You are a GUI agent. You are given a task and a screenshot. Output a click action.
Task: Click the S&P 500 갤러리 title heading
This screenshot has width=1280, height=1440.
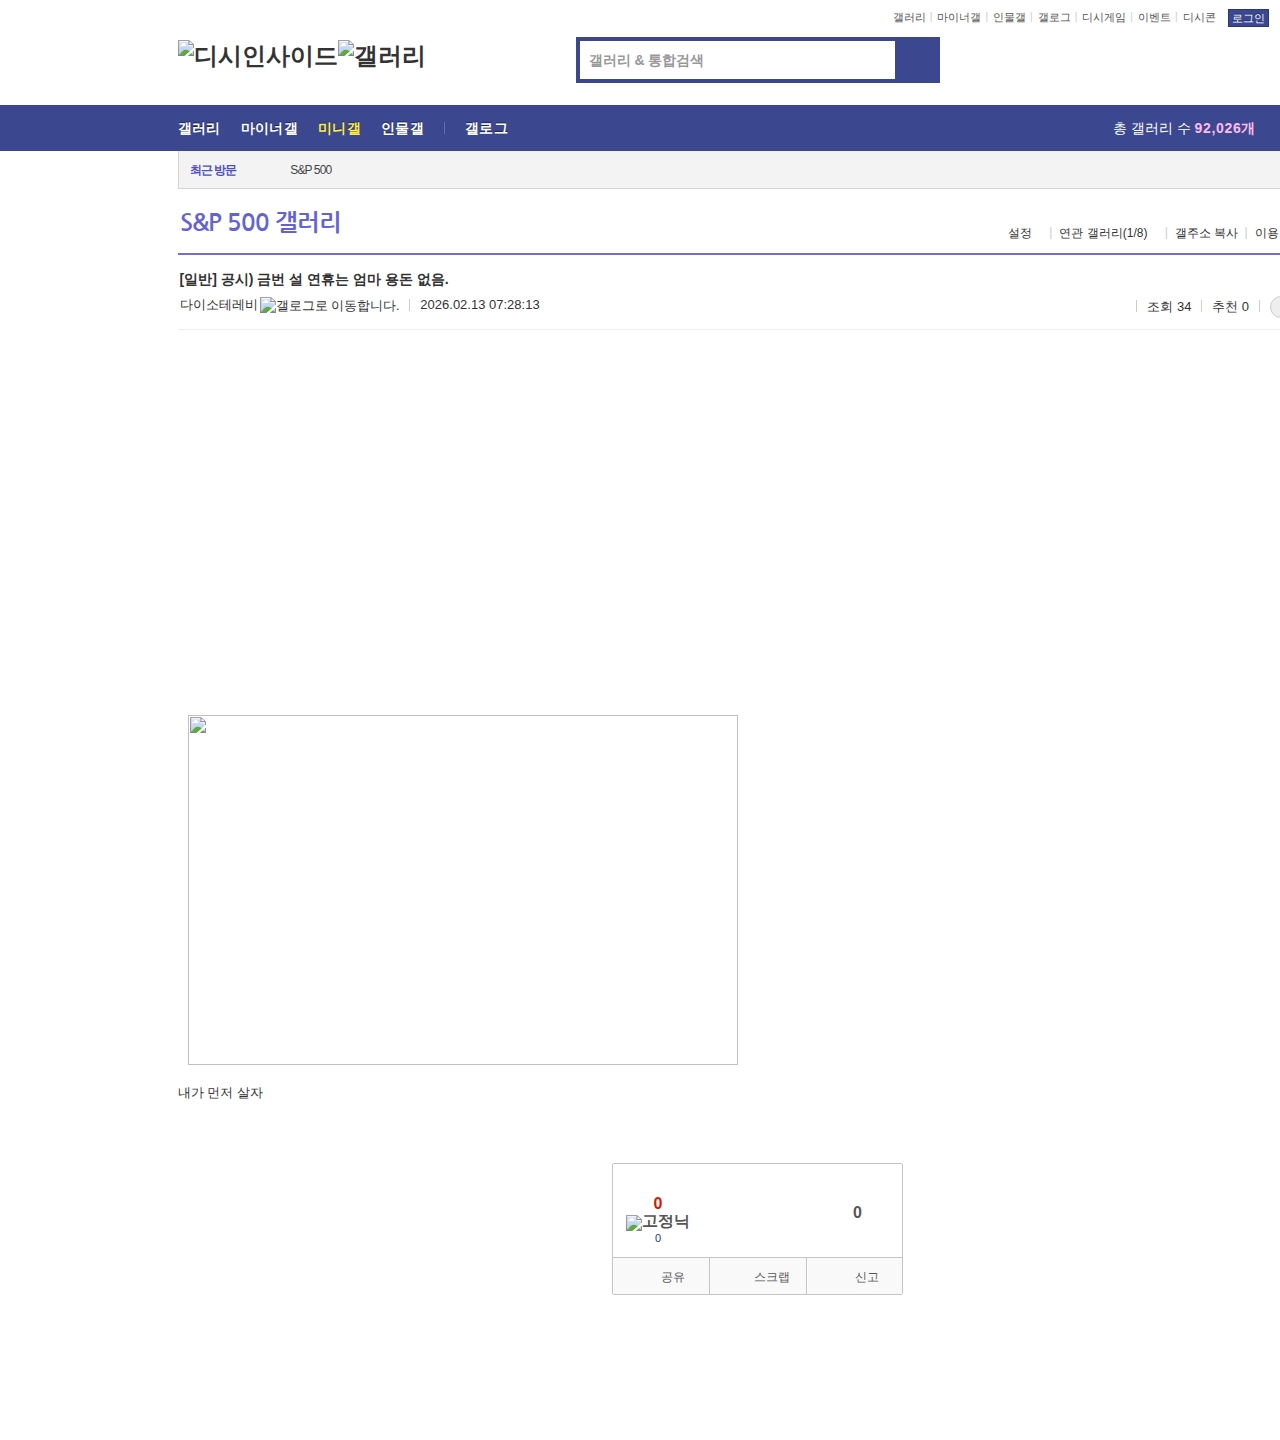click(260, 222)
